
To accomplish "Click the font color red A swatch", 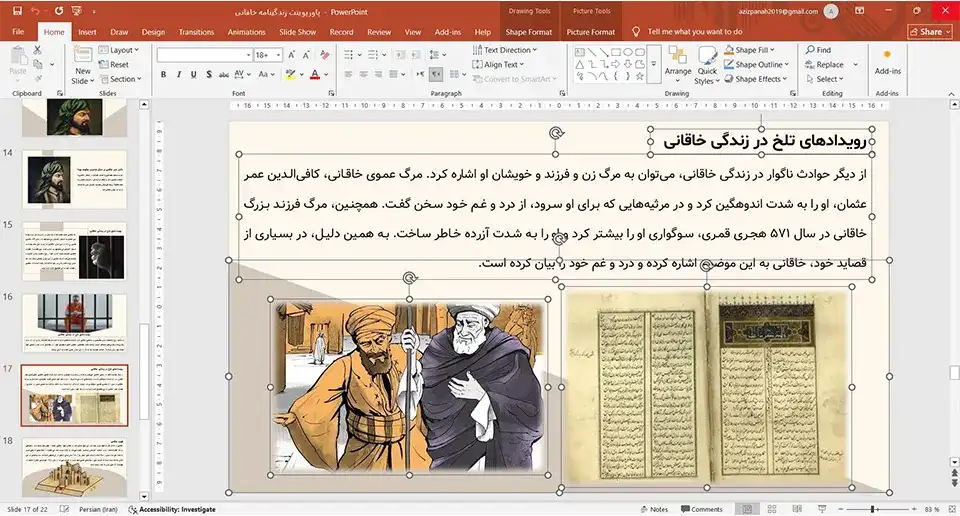I will (315, 74).
